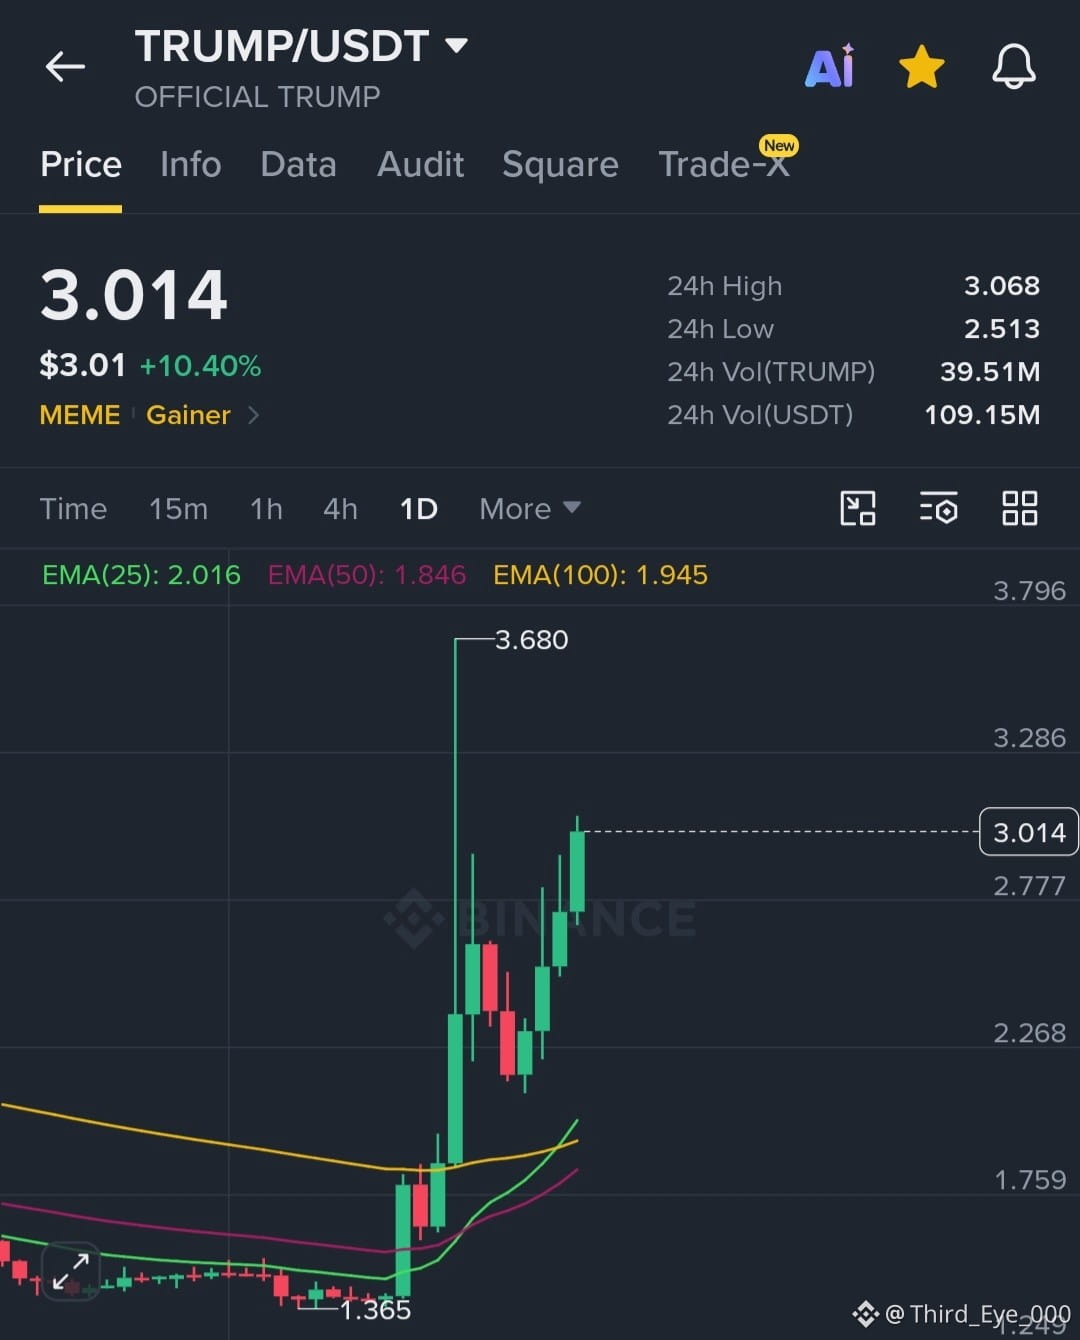Screen dimensions: 1080x1340
Task: Tap the EMA(50): 1.846 indicator label
Action: pos(367,575)
